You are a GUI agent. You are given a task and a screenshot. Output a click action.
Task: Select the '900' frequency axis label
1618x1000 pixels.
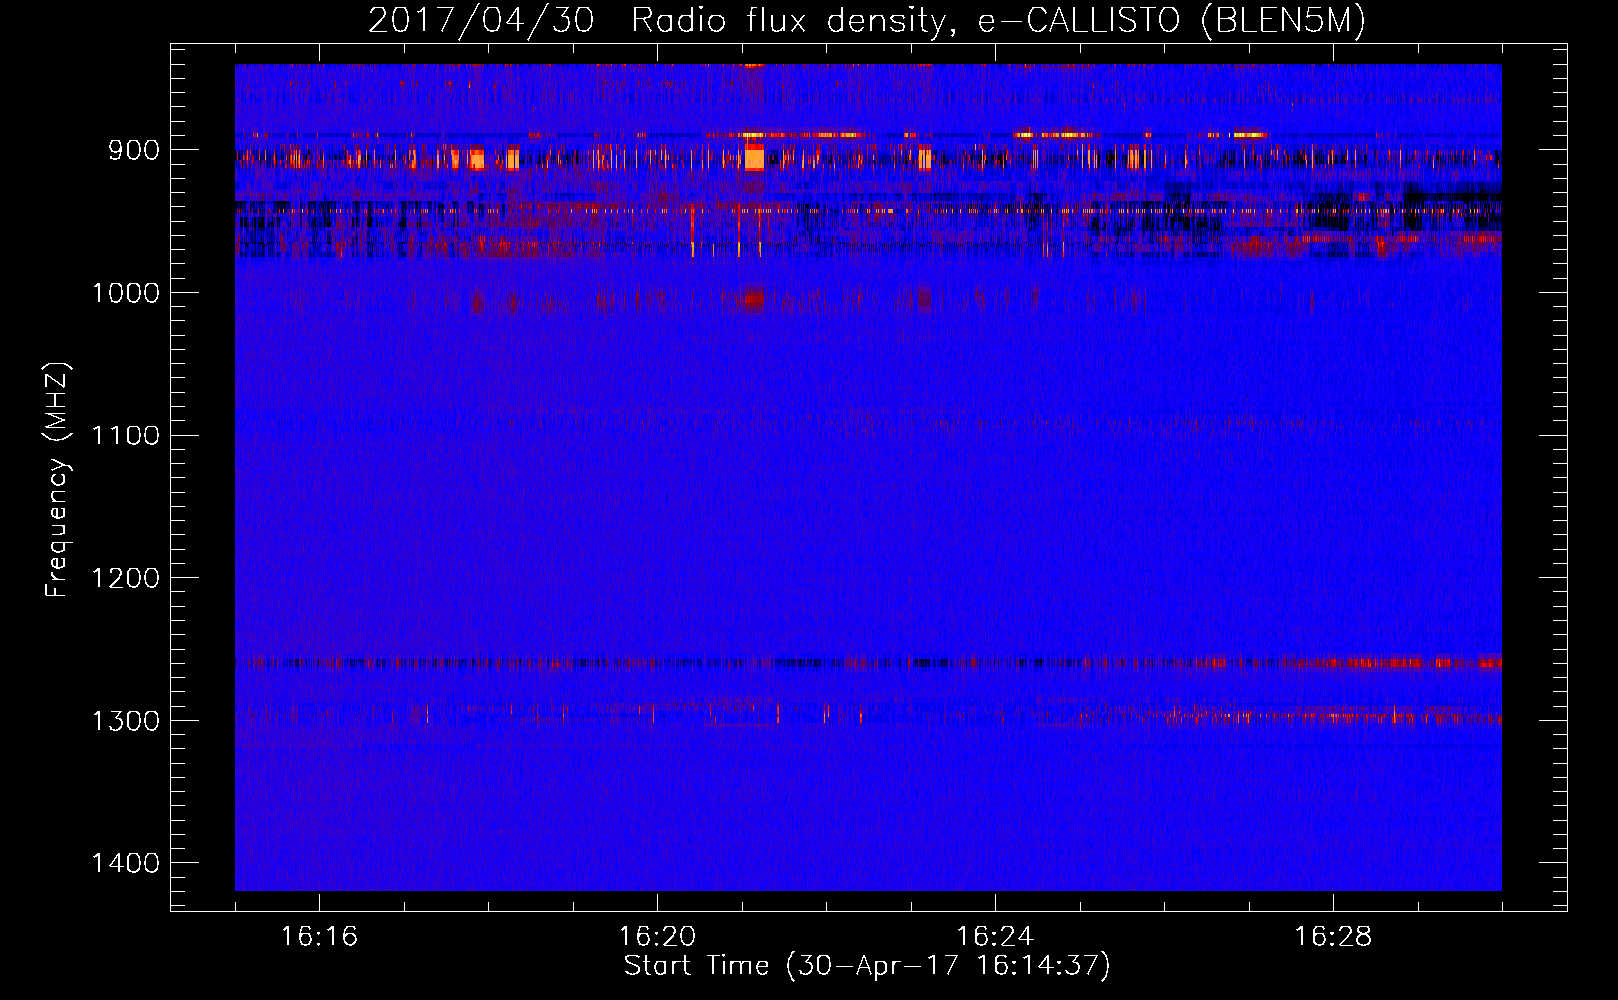[135, 150]
